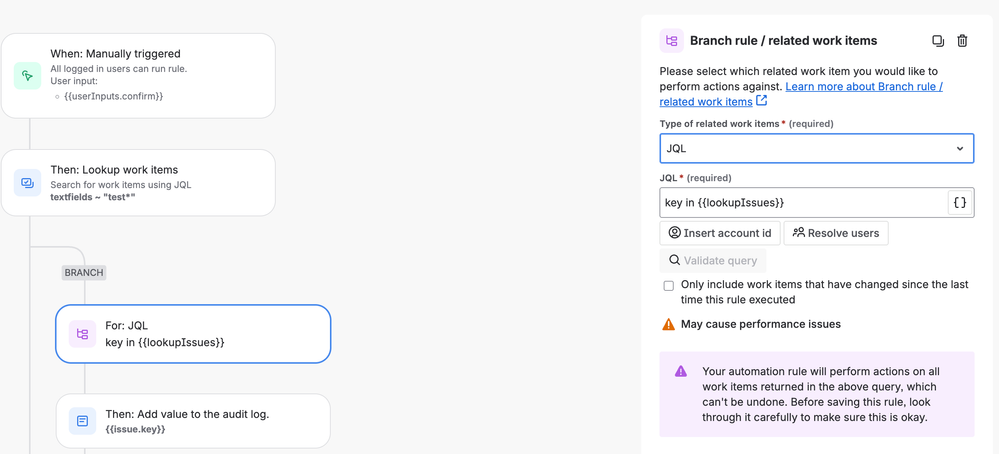999x454 pixels.
Task: Enable only include changed work items checkbox
Action: [x=669, y=286]
